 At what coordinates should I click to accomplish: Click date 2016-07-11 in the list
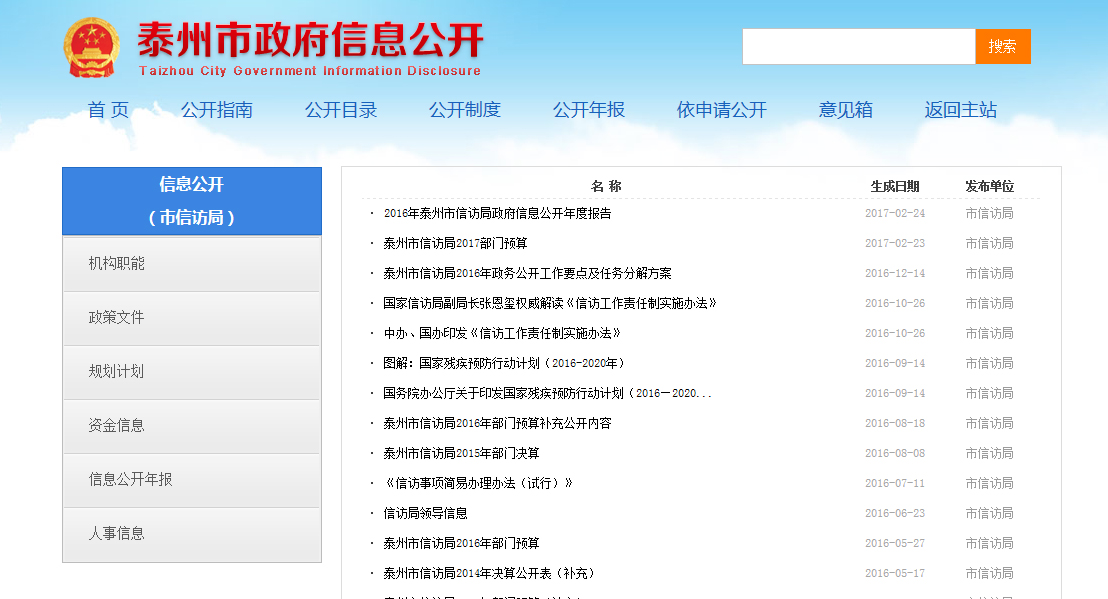point(895,483)
